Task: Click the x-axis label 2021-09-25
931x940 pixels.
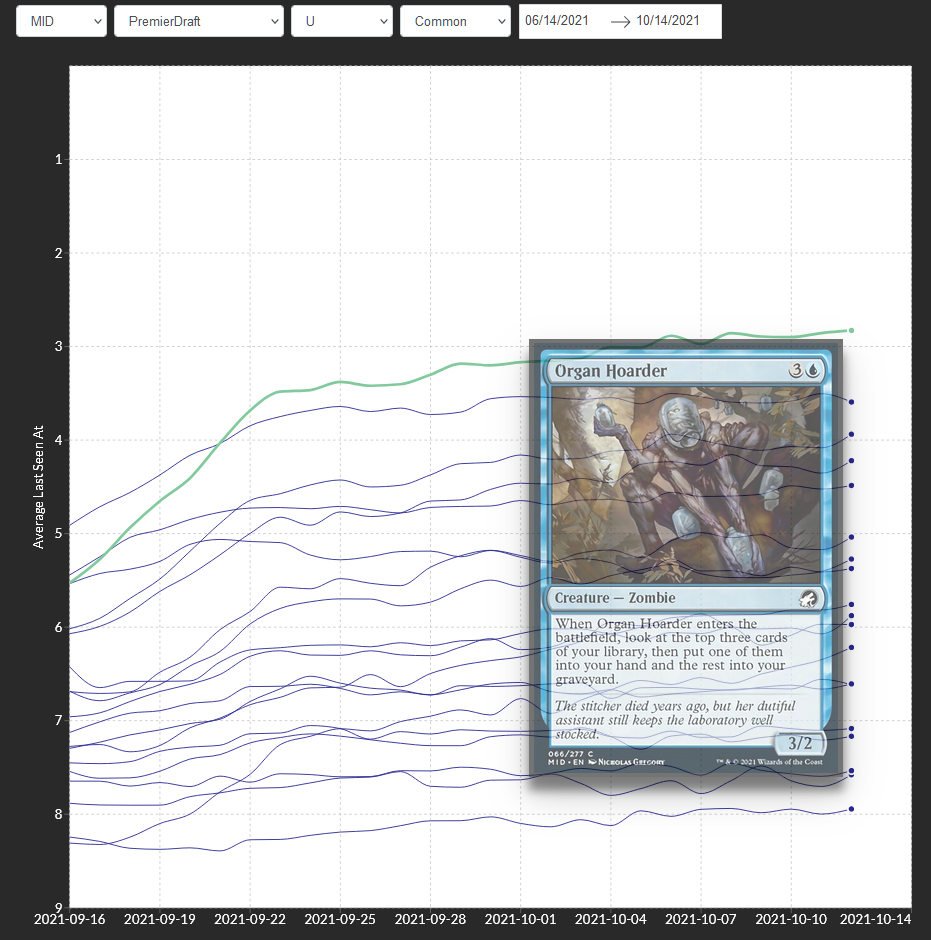Action: click(x=340, y=919)
